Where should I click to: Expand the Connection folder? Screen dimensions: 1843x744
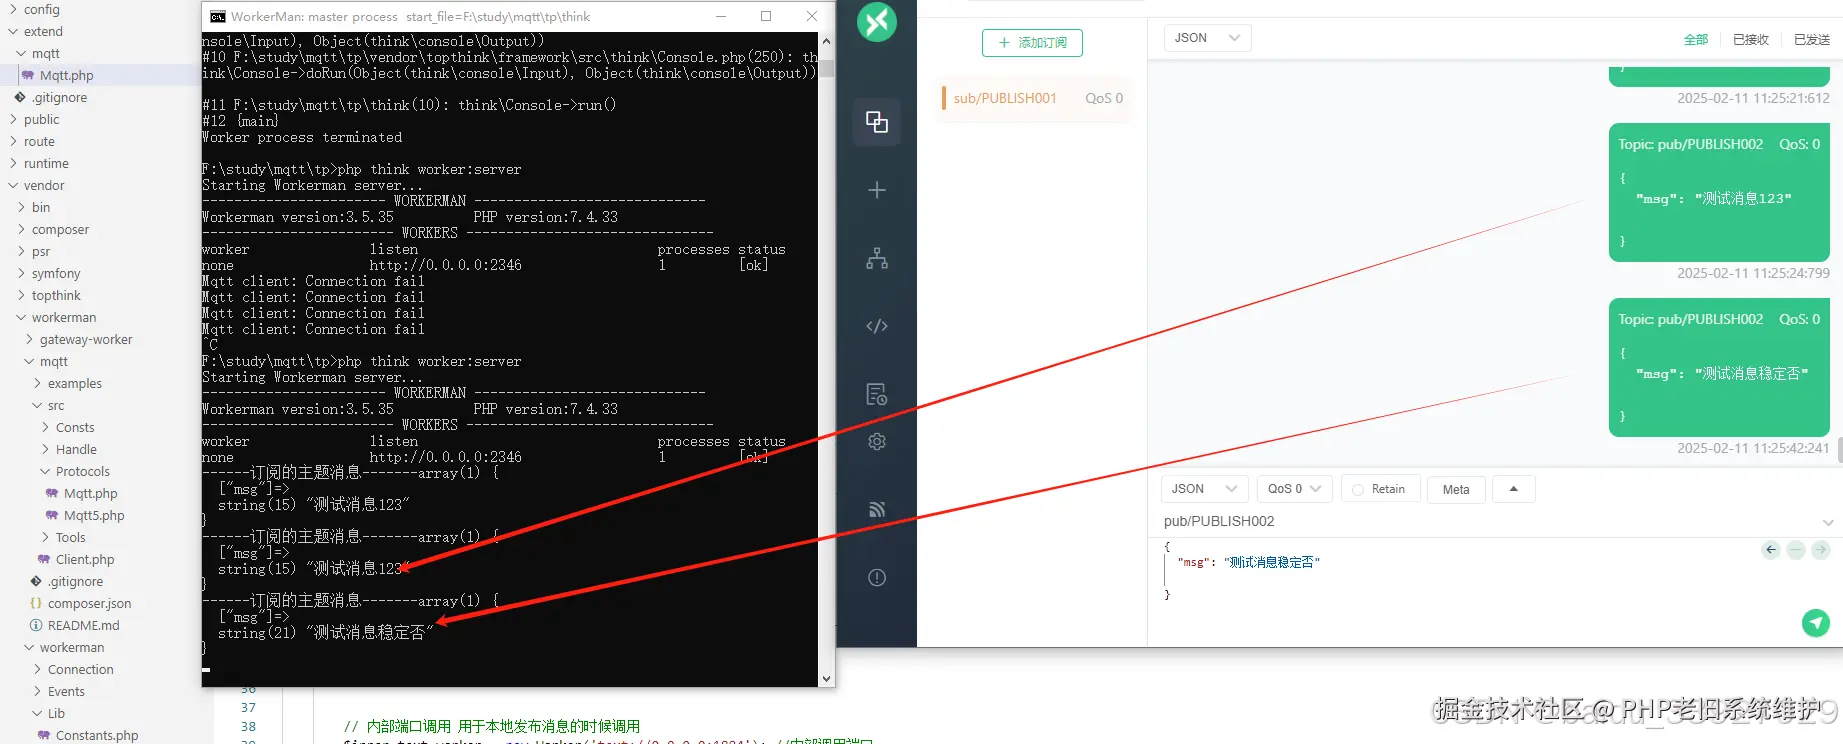(x=38, y=669)
